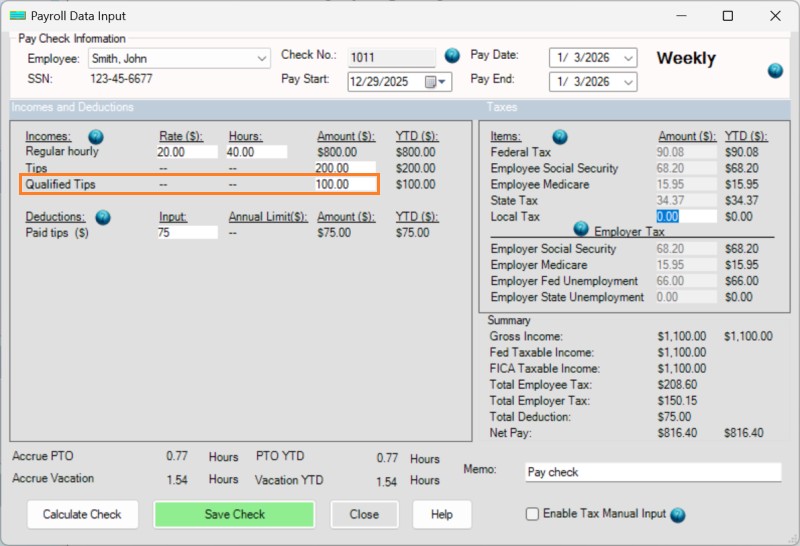Click Total Employer Tax value $150.15
800x546 pixels.
tap(677, 401)
